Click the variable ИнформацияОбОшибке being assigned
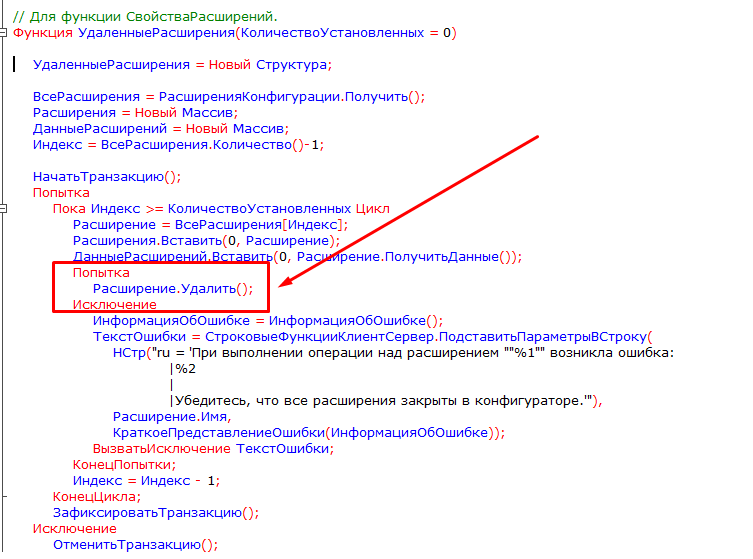This screenshot has height=559, width=753. point(171,321)
